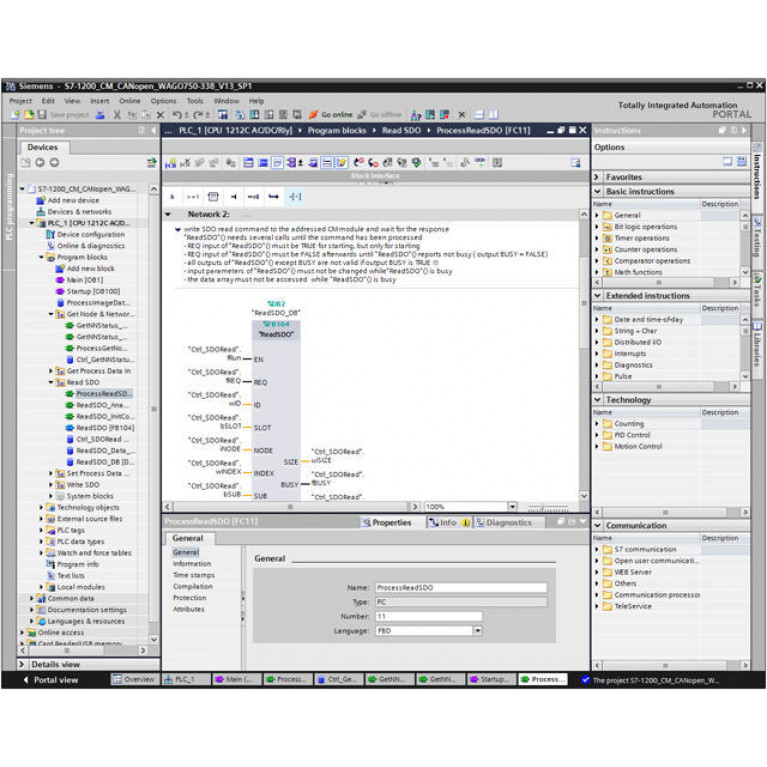767x767 pixels.
Task: Open the Insert menu
Action: [100, 101]
